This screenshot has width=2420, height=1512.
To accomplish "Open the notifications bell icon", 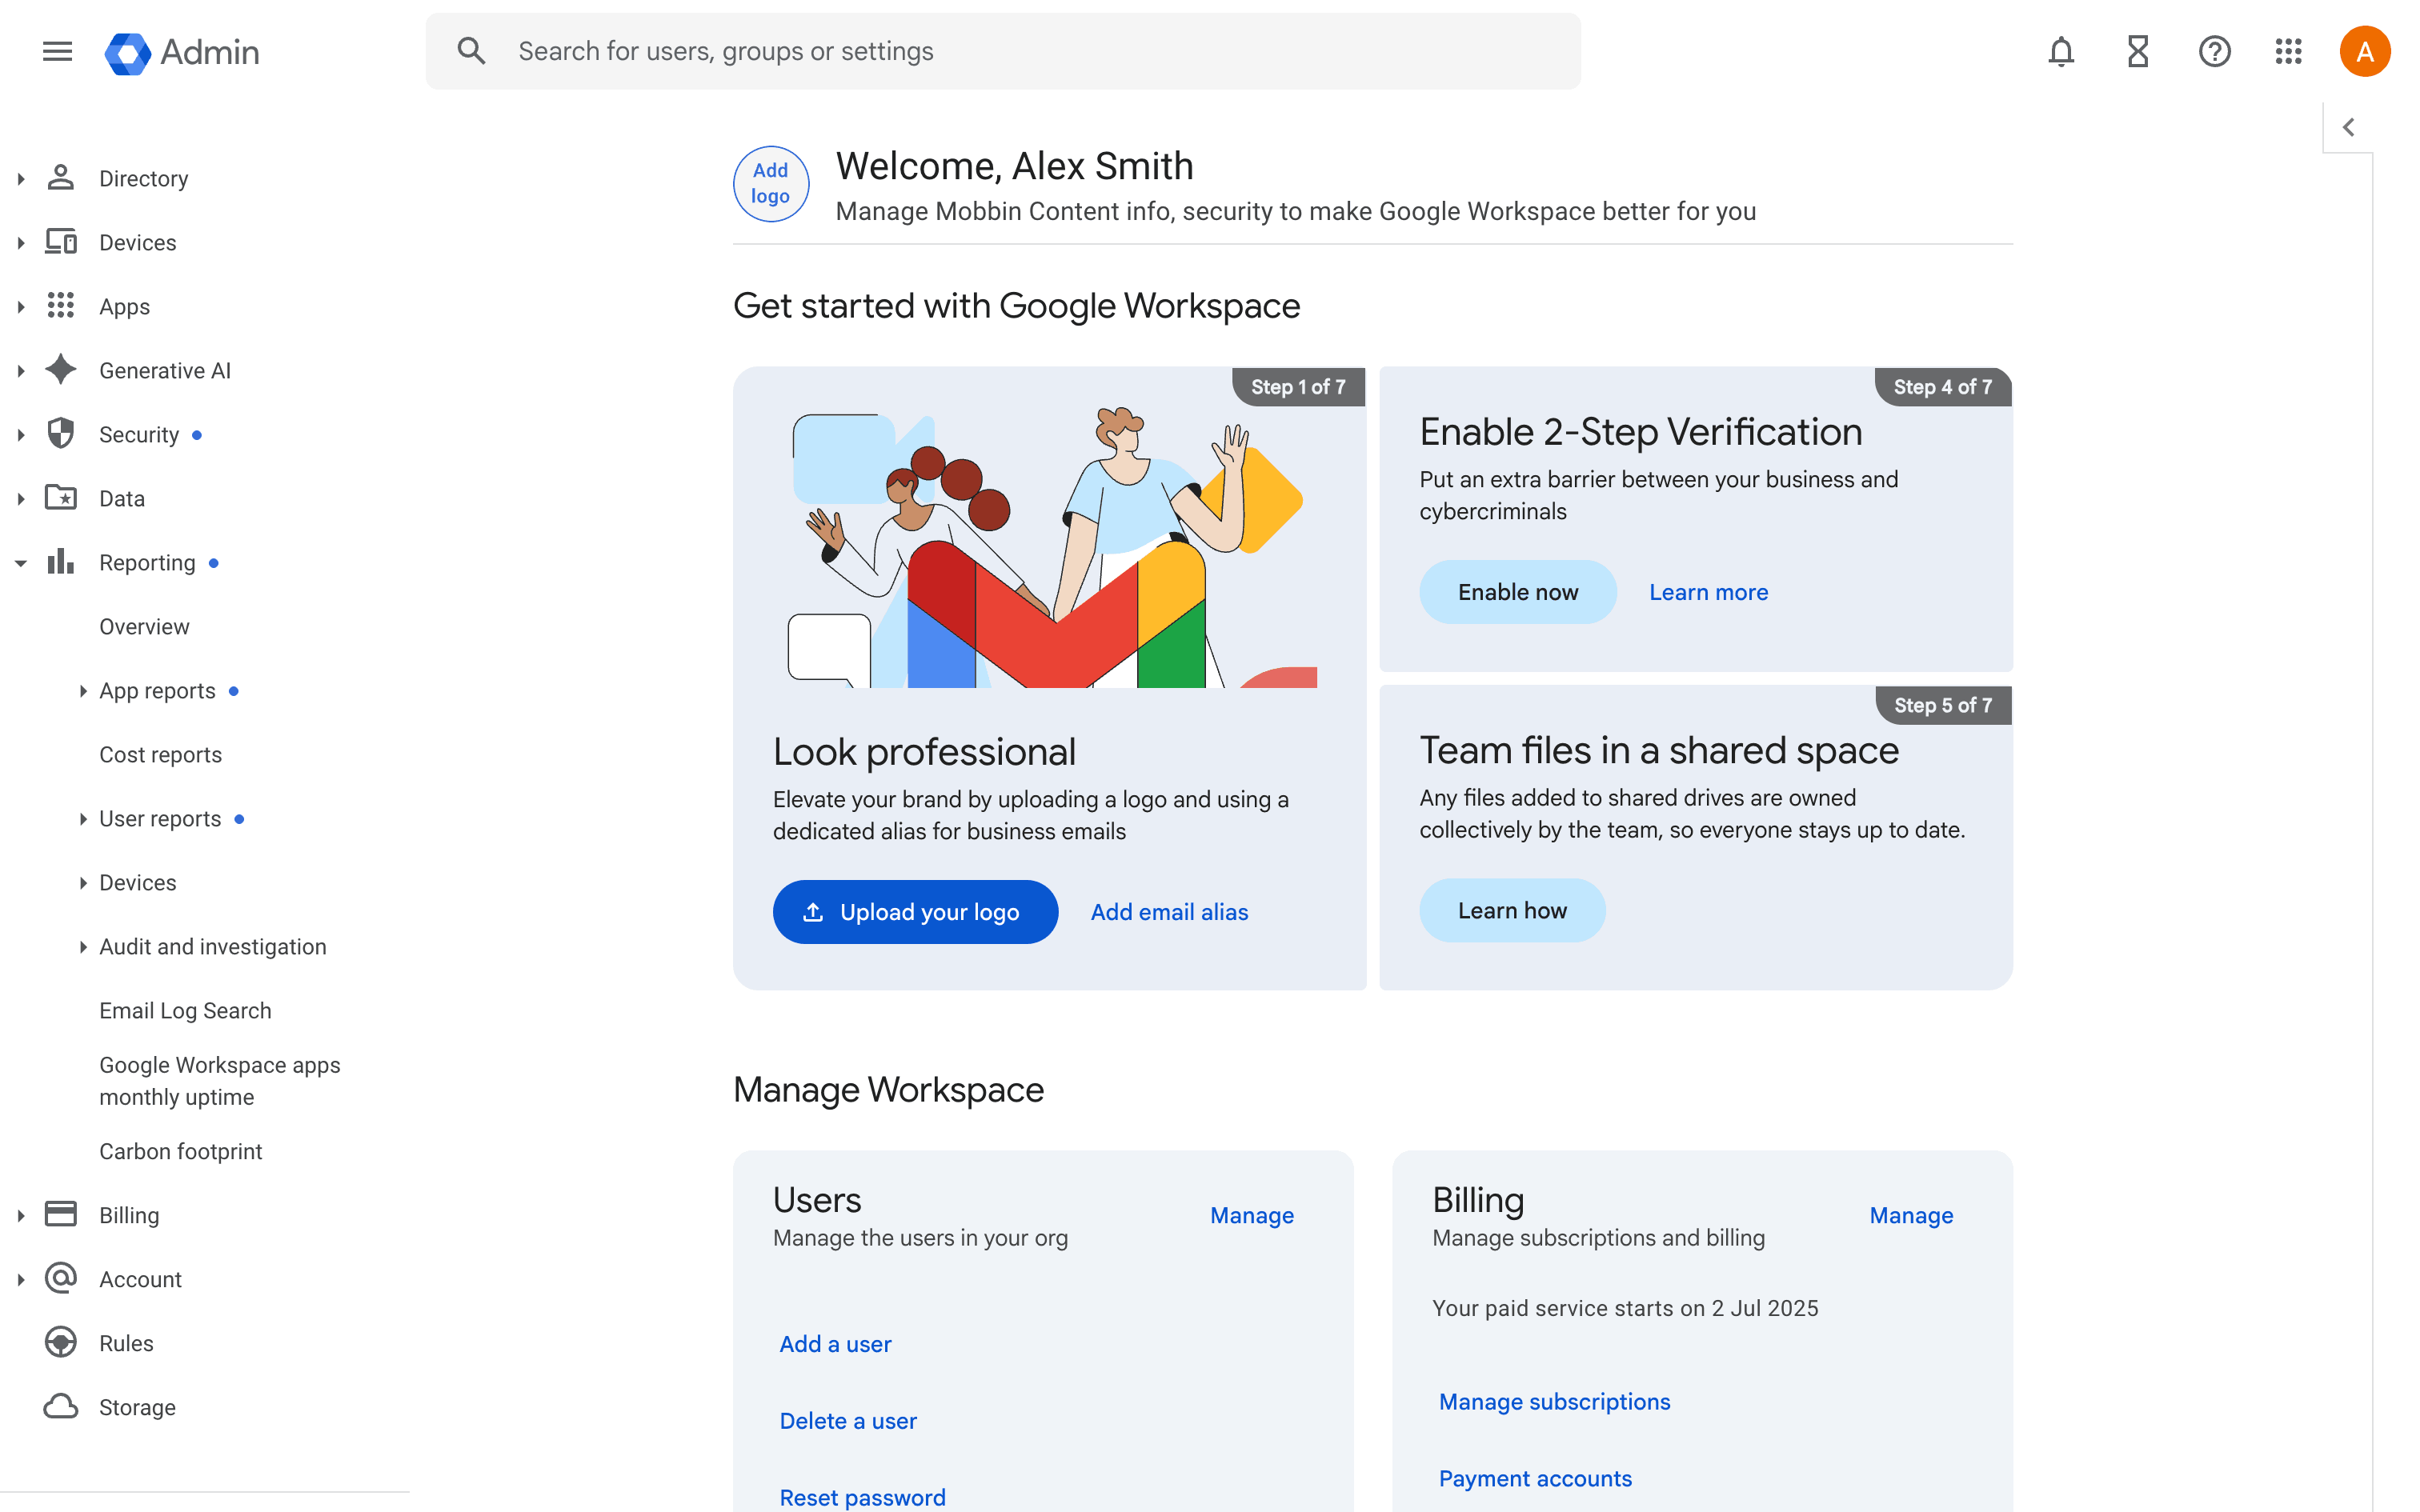I will [2060, 51].
